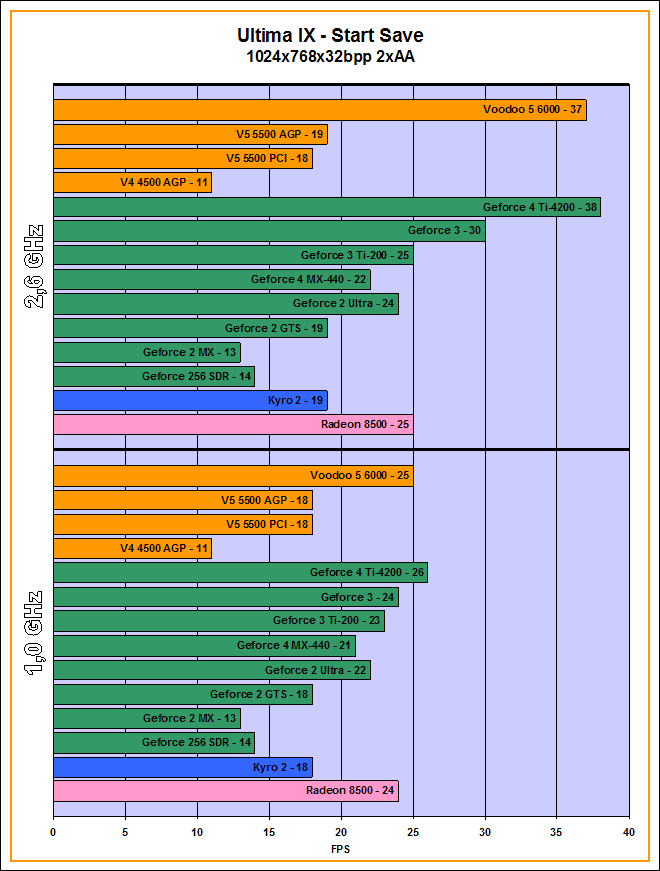660x871 pixels.
Task: Select the orange 'Voodoo 5 6000 - 37' bar
Action: 319,110
